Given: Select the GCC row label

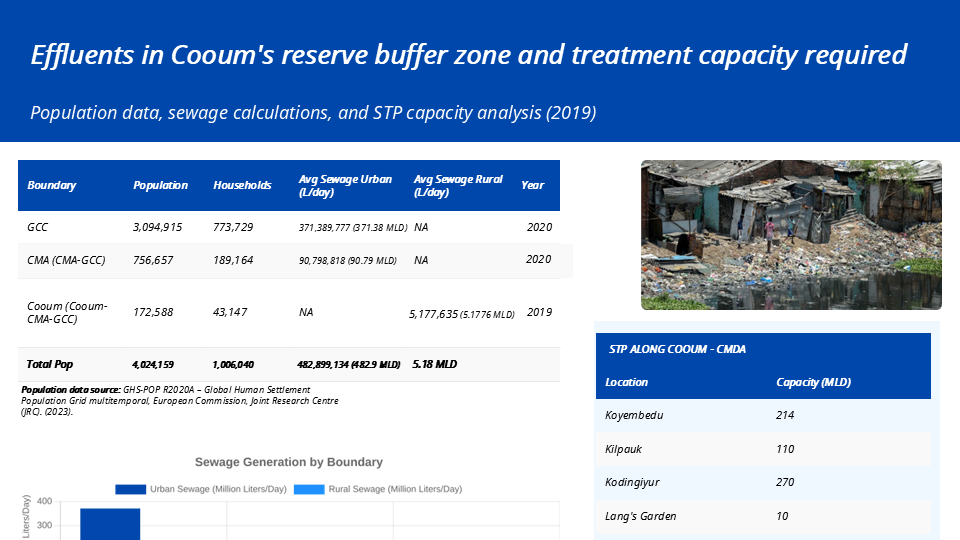Looking at the screenshot, I should (x=37, y=227).
